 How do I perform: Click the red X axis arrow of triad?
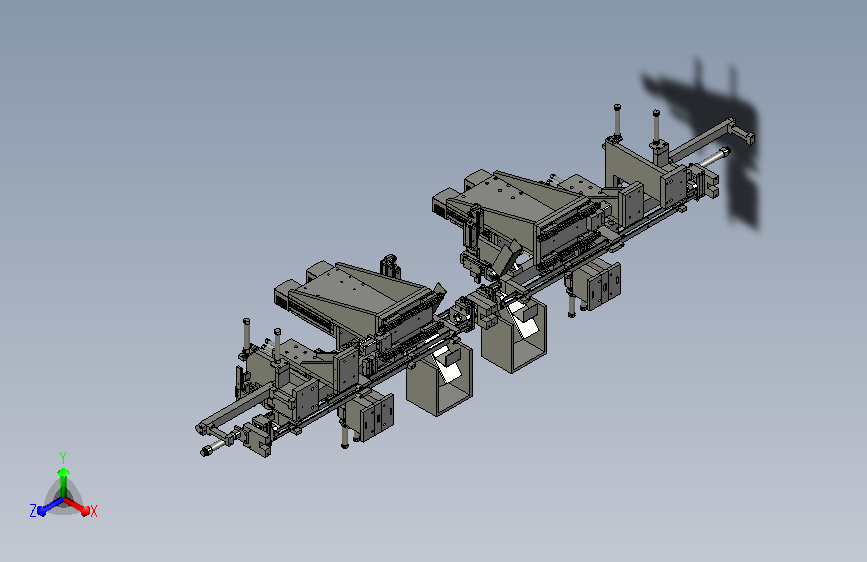(x=77, y=506)
